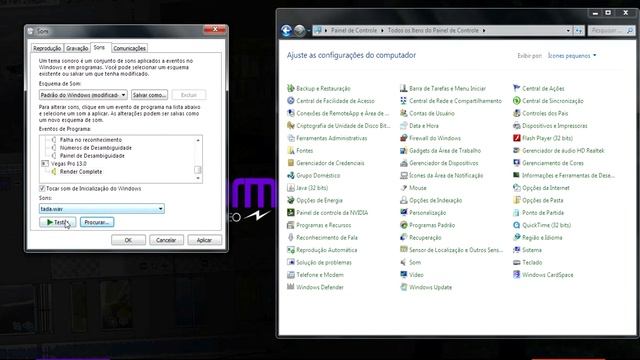Screen dimensions: 640x360
Task: Open Teclado item in Control Panel
Action: click(x=532, y=262)
